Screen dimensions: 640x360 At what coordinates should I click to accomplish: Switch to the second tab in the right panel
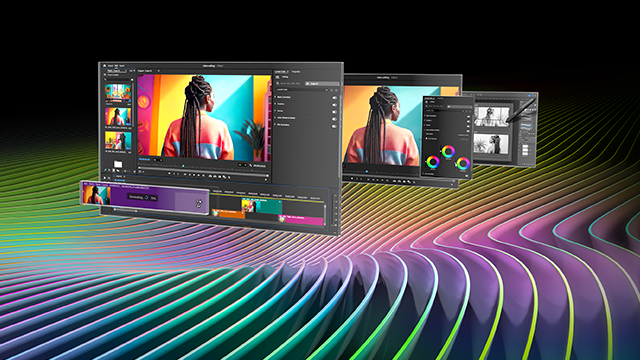296,71
